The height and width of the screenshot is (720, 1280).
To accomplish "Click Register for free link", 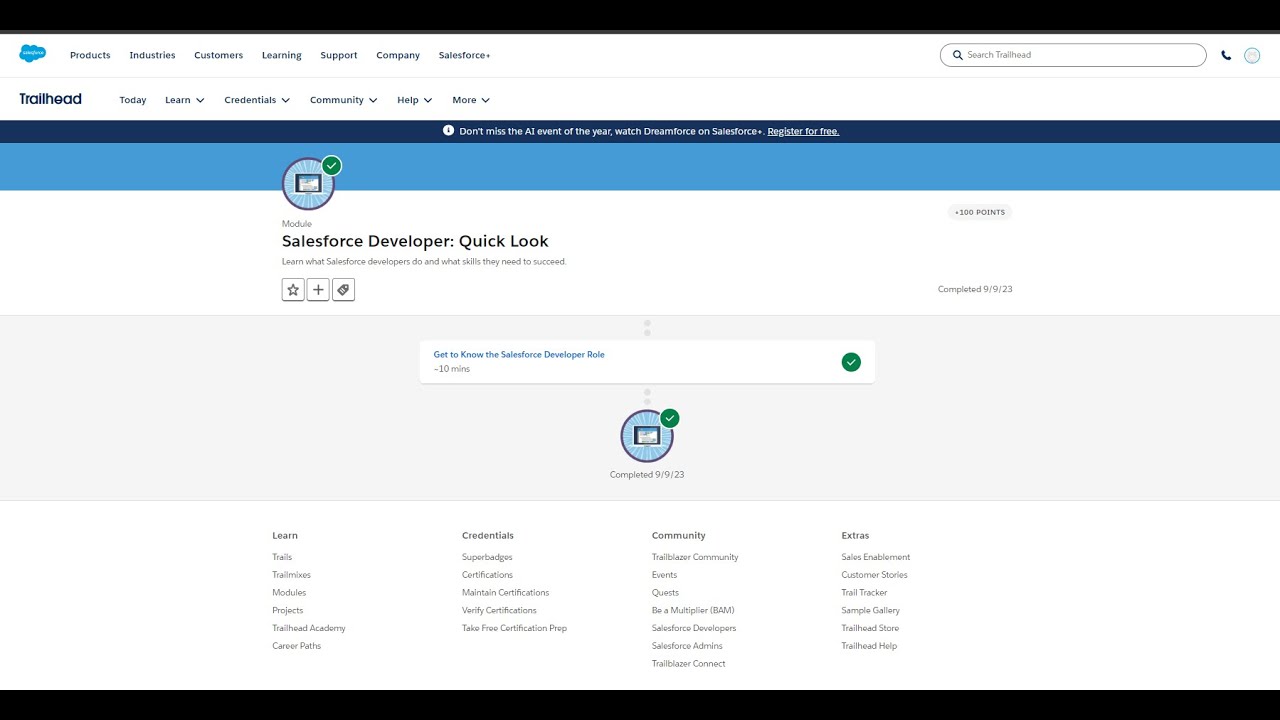I will tap(803, 131).
